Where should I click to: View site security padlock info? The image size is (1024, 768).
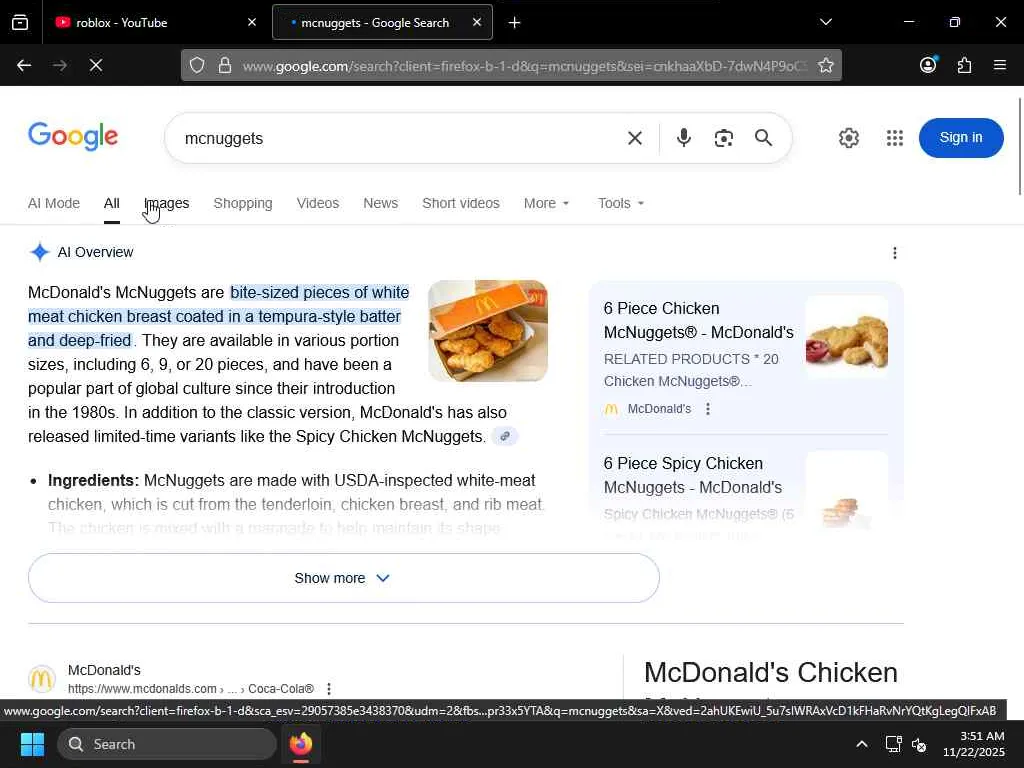(x=225, y=65)
